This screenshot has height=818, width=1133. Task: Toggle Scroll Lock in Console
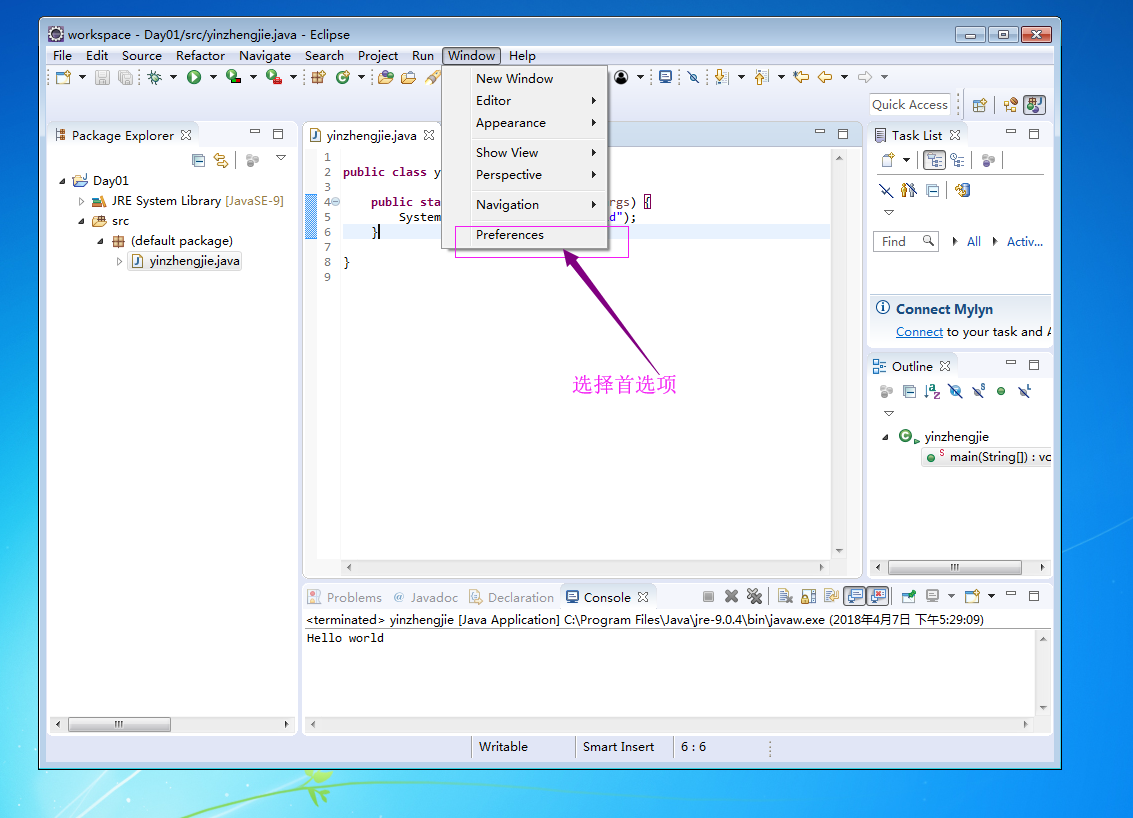pyautogui.click(x=809, y=596)
